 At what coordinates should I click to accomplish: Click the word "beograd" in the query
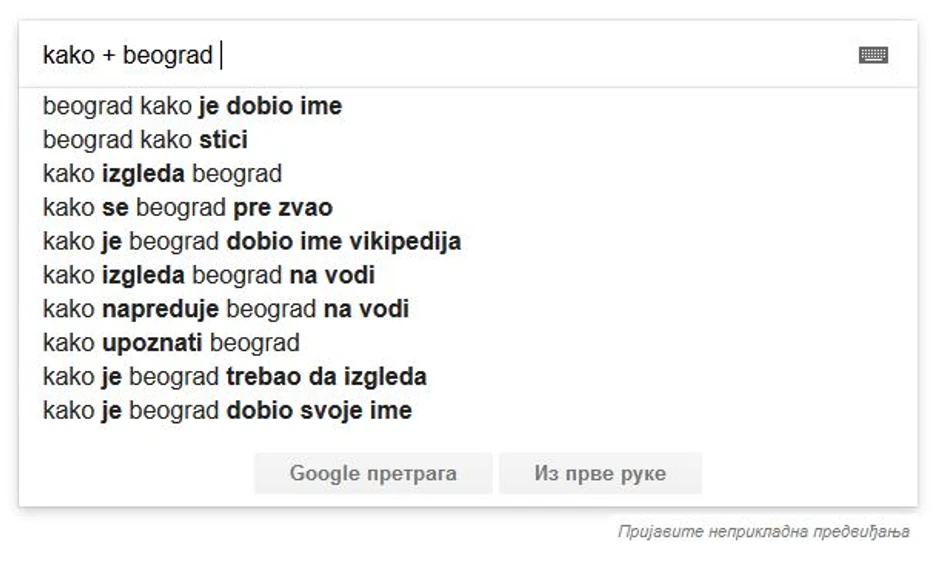point(167,55)
